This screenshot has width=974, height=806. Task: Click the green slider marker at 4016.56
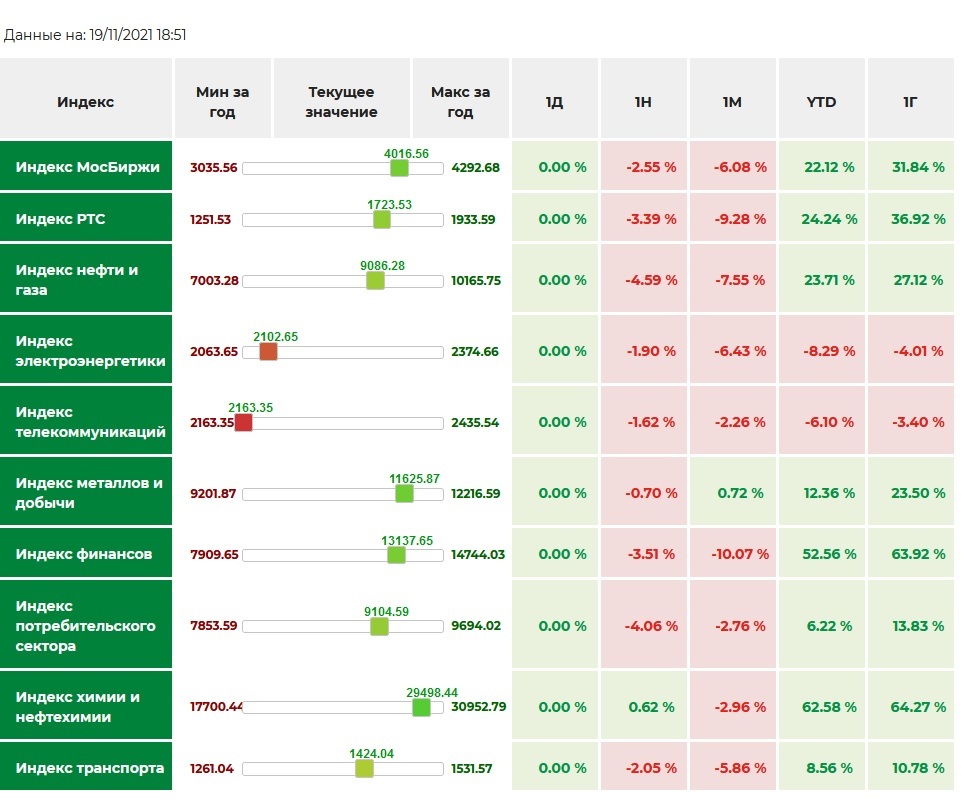(399, 168)
